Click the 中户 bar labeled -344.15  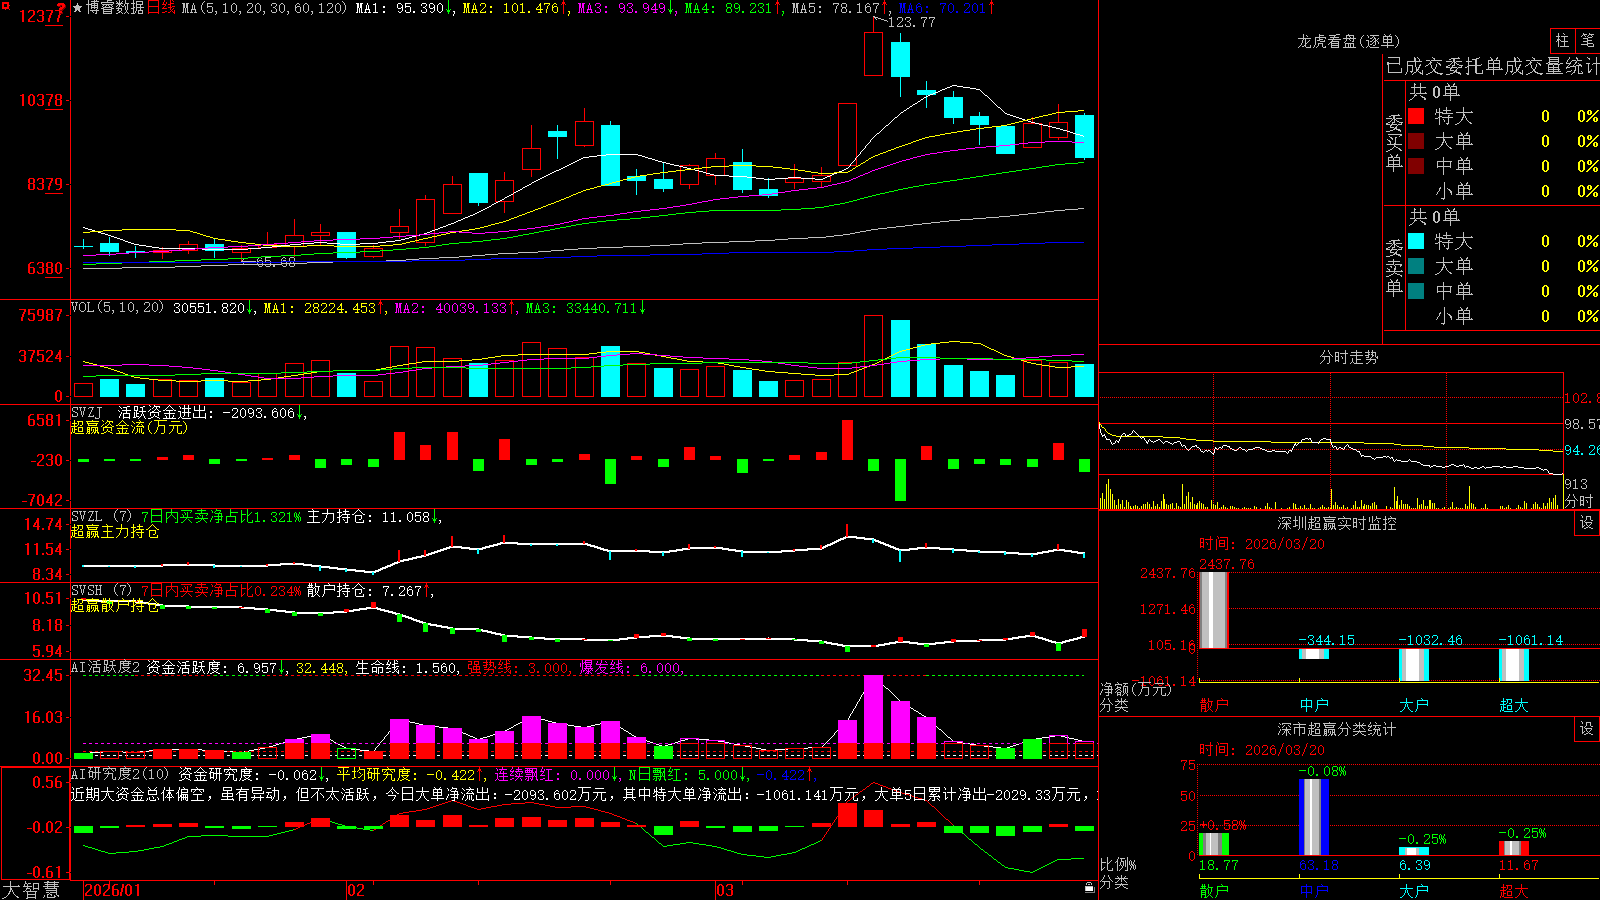point(1314,654)
